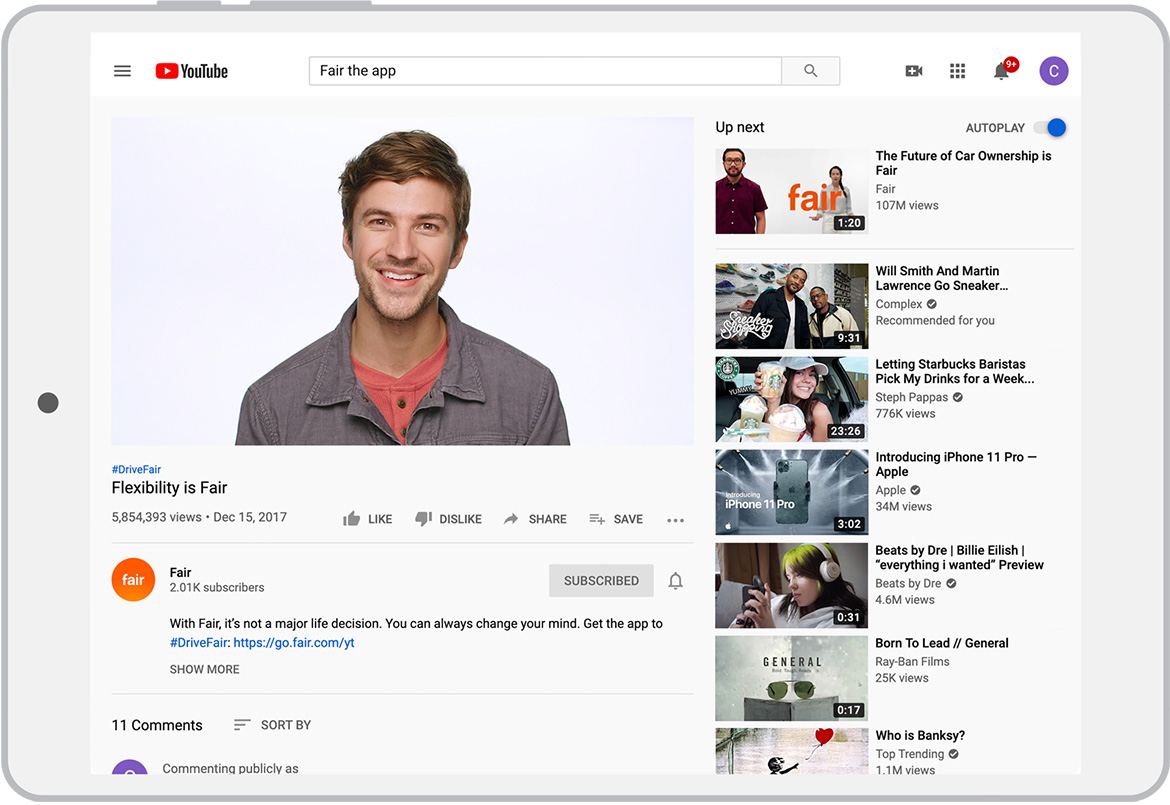Open the Starbucks Baristas video thumbnail

click(792, 399)
